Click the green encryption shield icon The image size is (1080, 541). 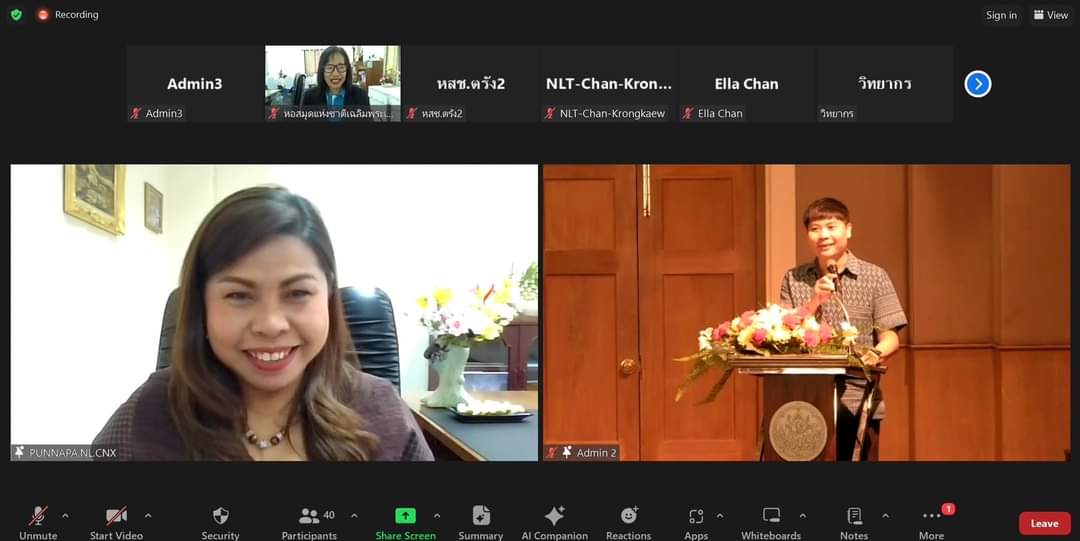tap(16, 15)
